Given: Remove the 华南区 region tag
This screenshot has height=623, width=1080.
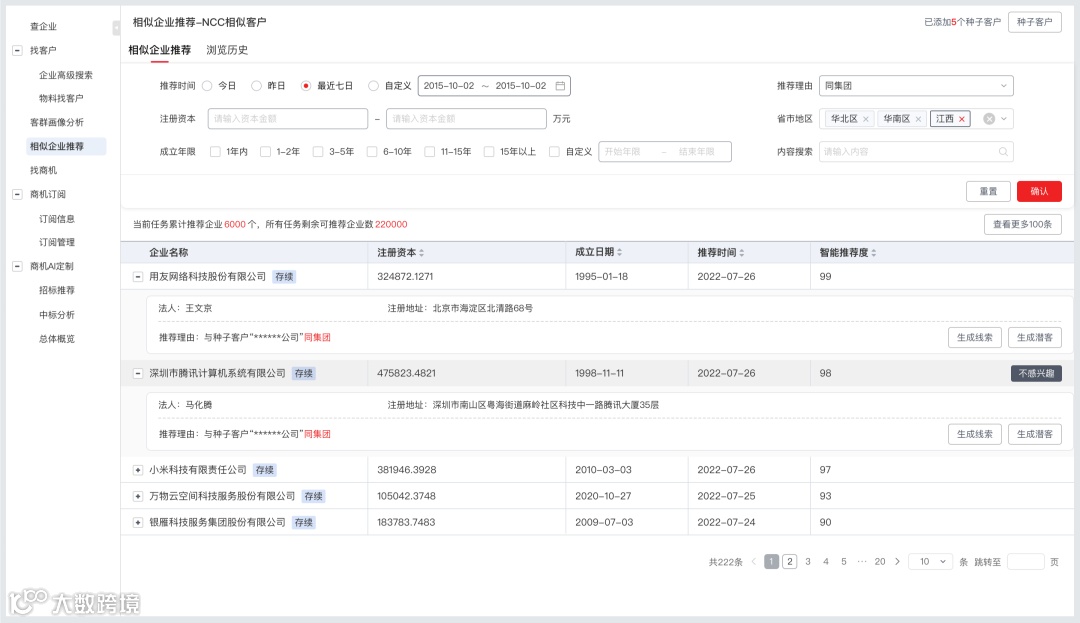Looking at the screenshot, I should coord(918,119).
